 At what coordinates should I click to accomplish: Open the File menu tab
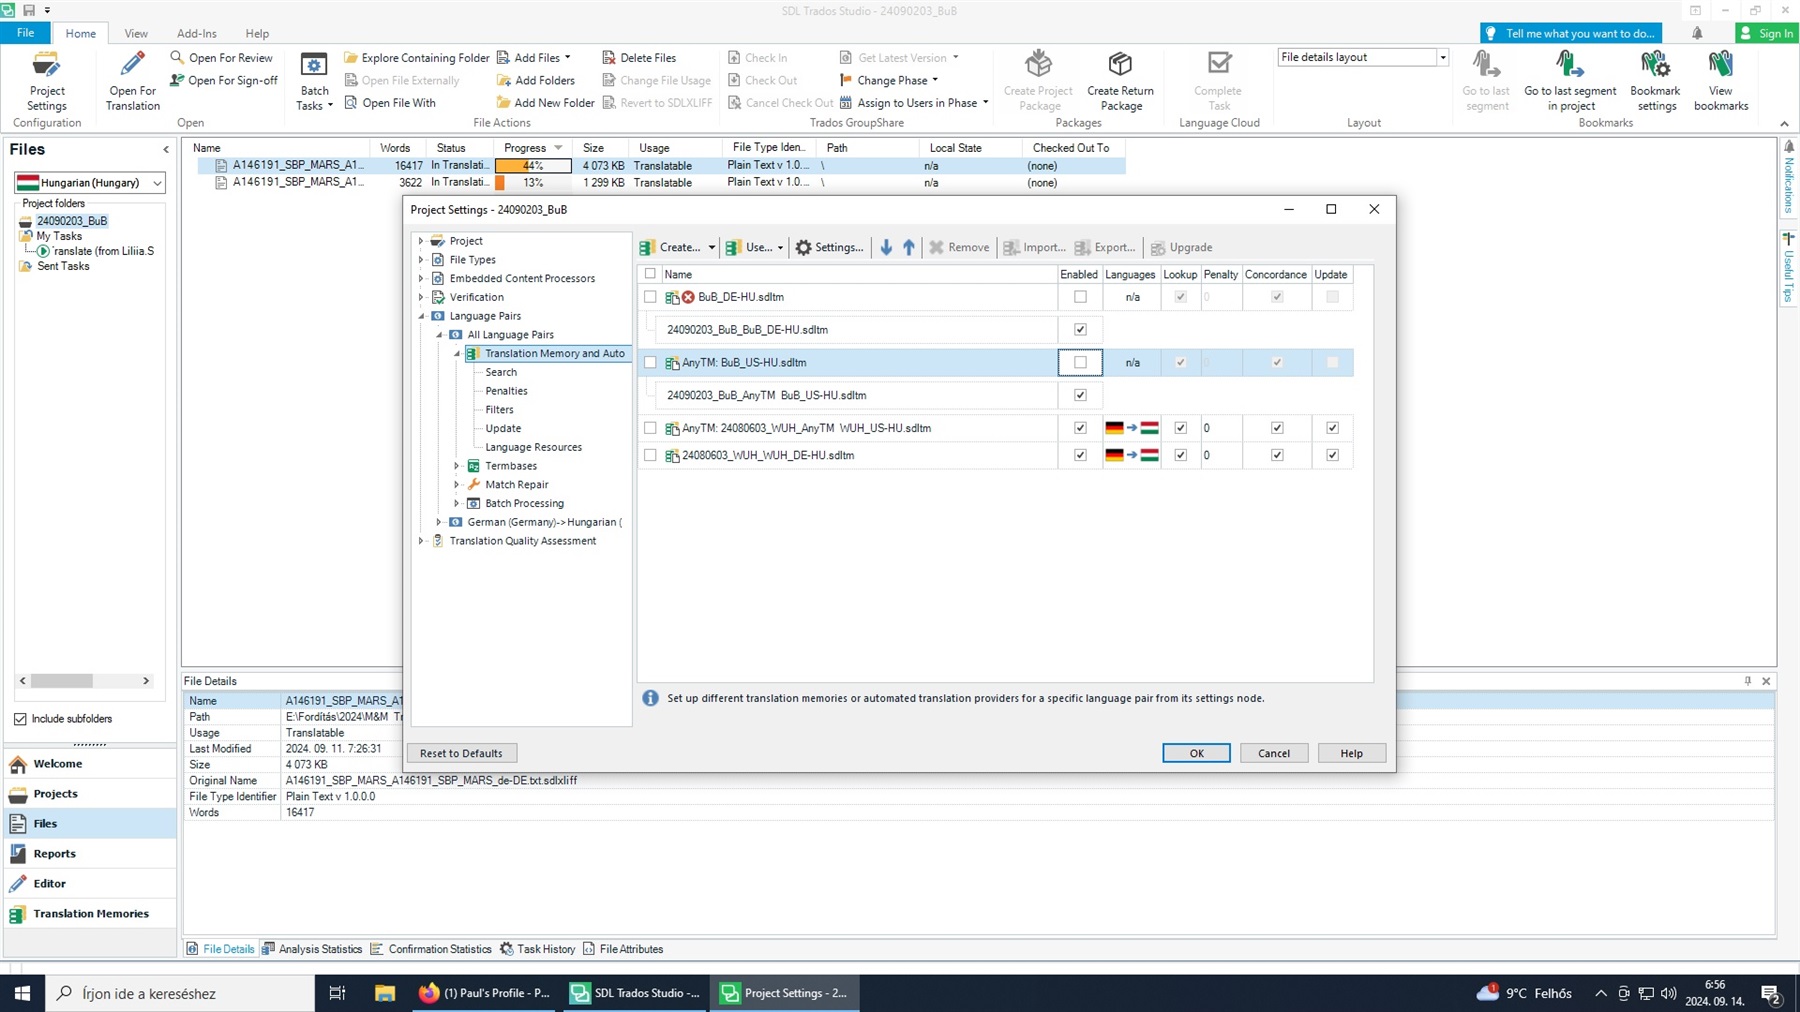pyautogui.click(x=25, y=33)
